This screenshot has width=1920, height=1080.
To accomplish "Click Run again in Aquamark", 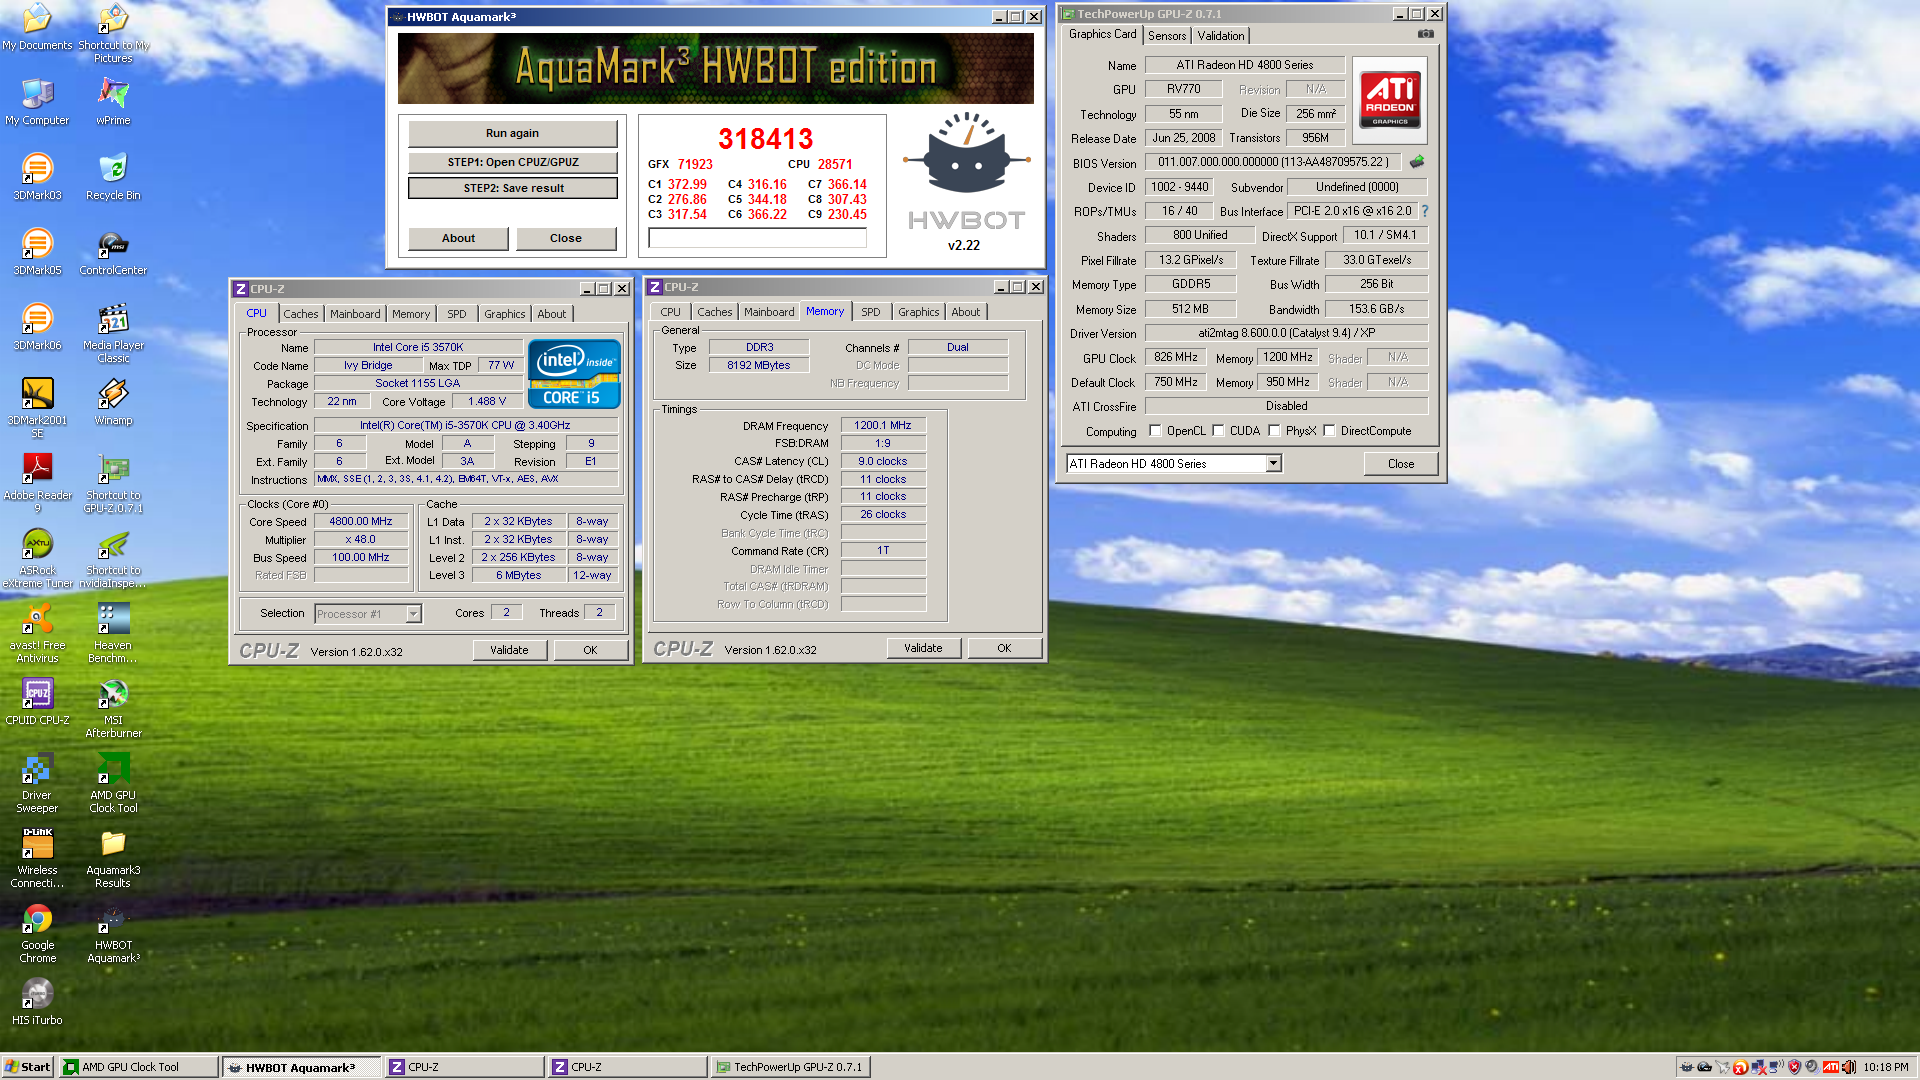I will point(512,133).
